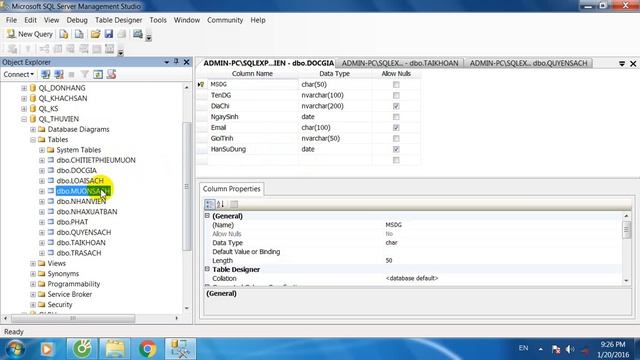
Task: Click the Property Pages icon
Action: (x=234, y=204)
